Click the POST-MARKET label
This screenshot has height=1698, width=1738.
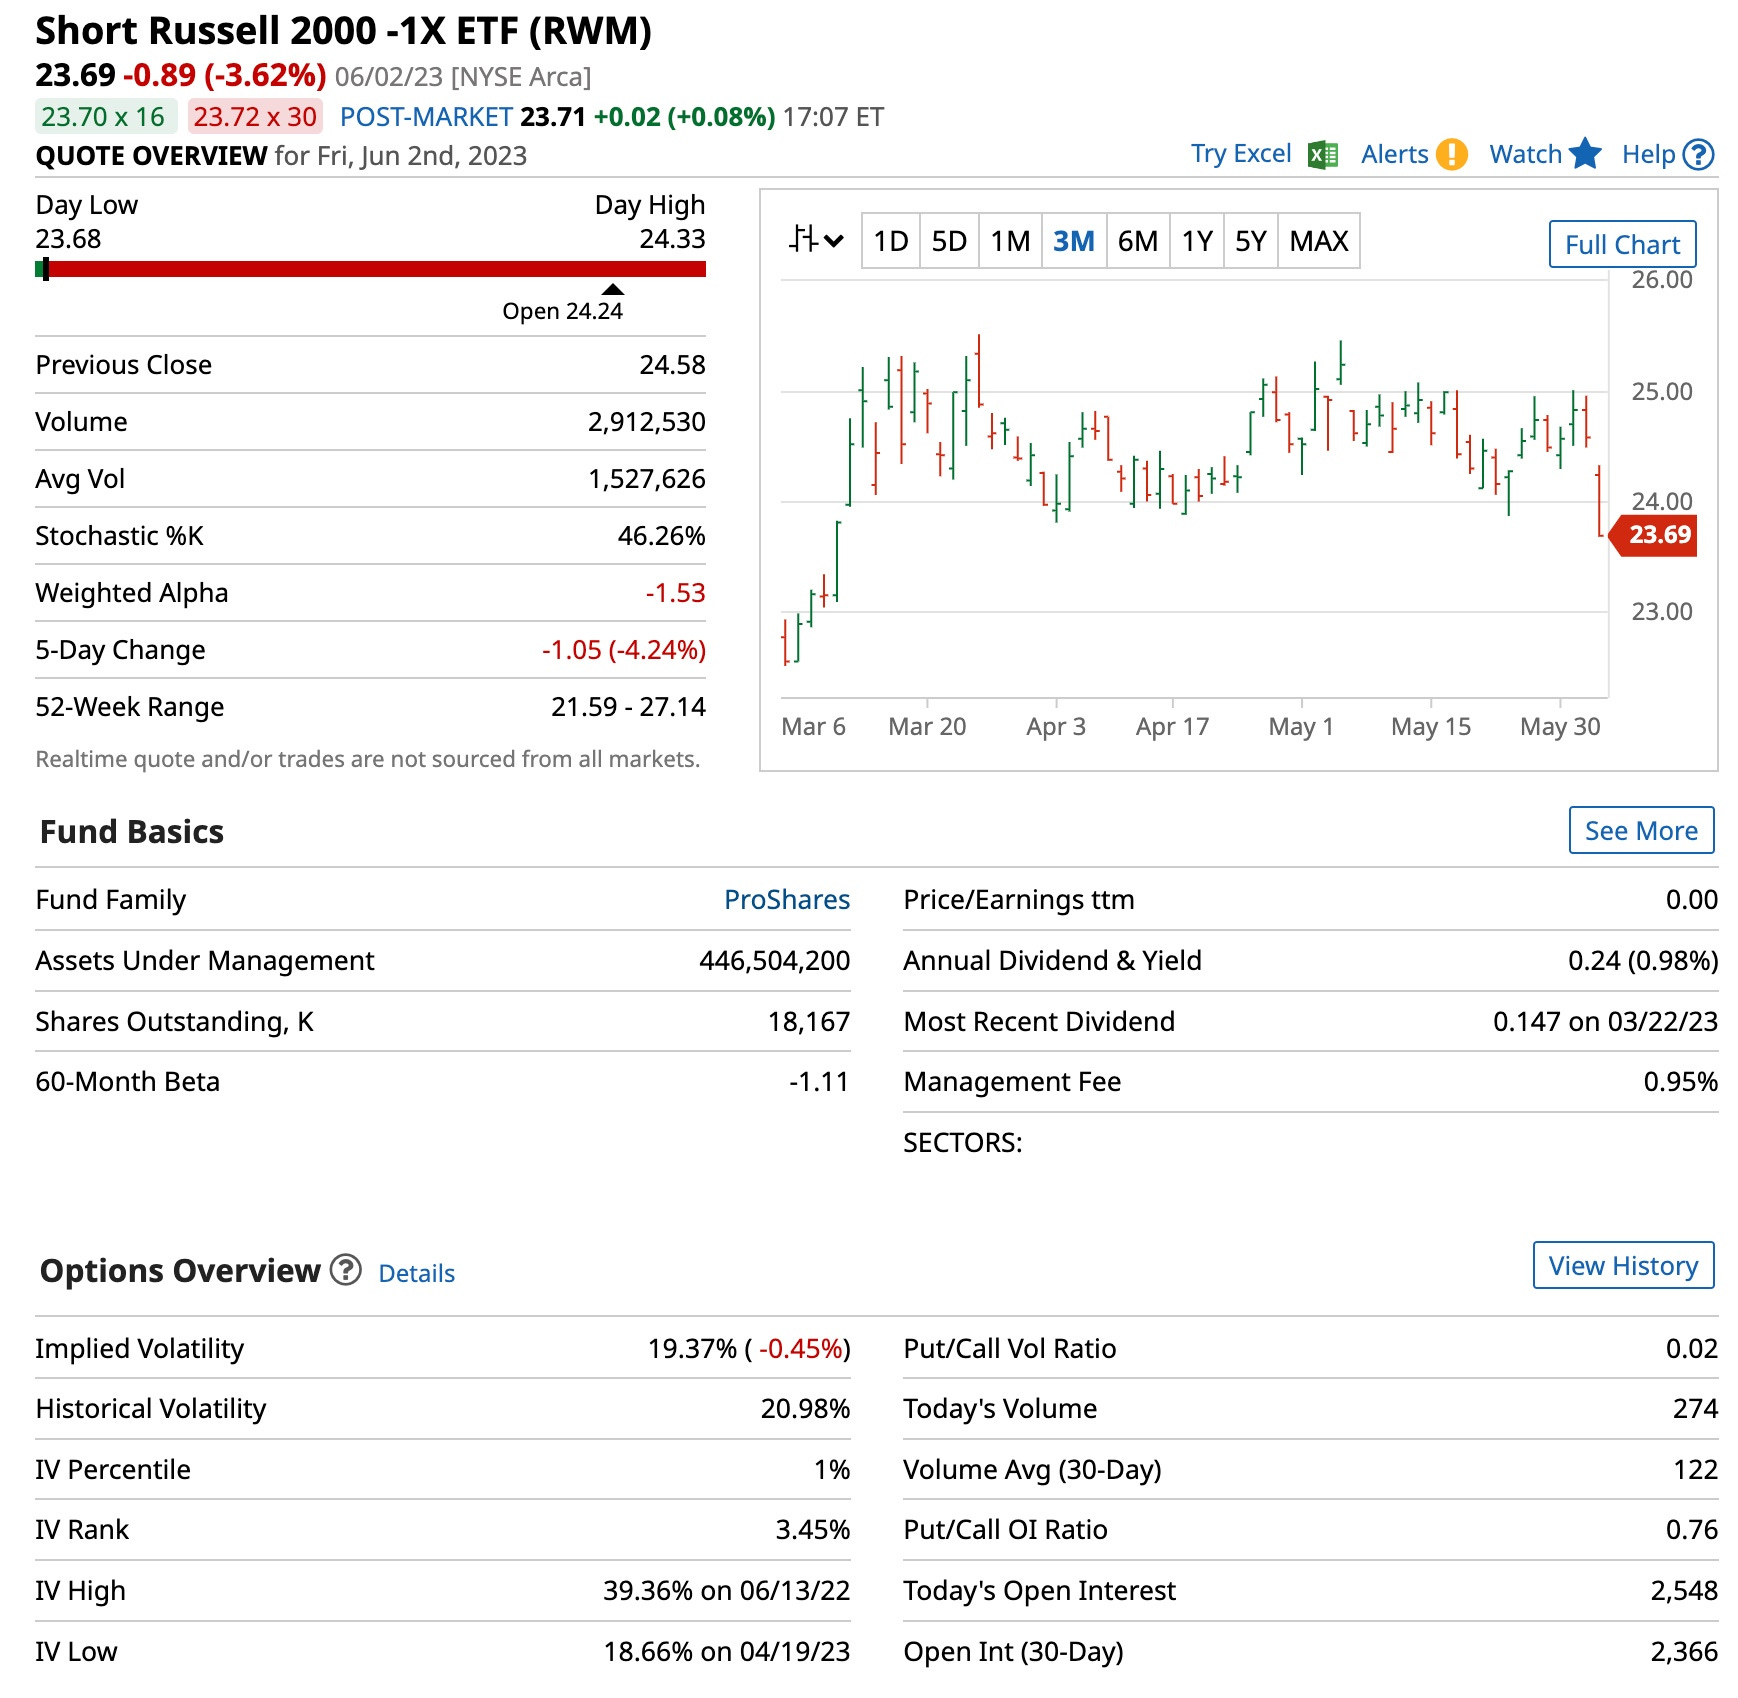(426, 117)
